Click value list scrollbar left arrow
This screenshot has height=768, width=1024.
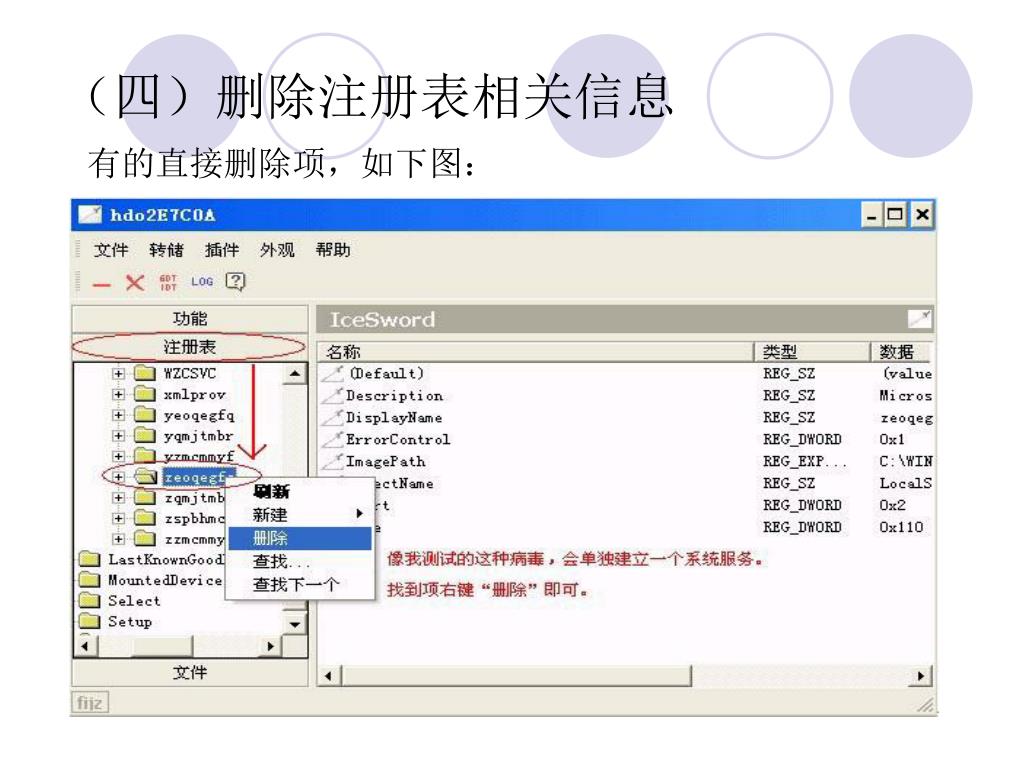328,676
